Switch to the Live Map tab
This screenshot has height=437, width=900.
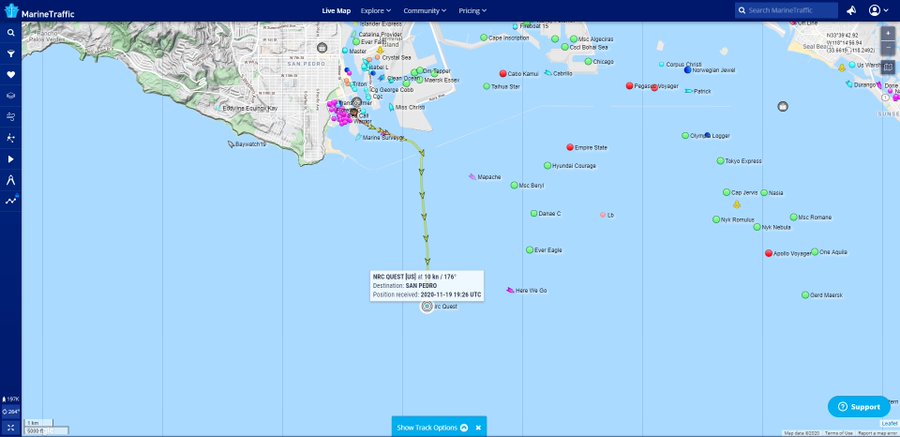click(336, 11)
